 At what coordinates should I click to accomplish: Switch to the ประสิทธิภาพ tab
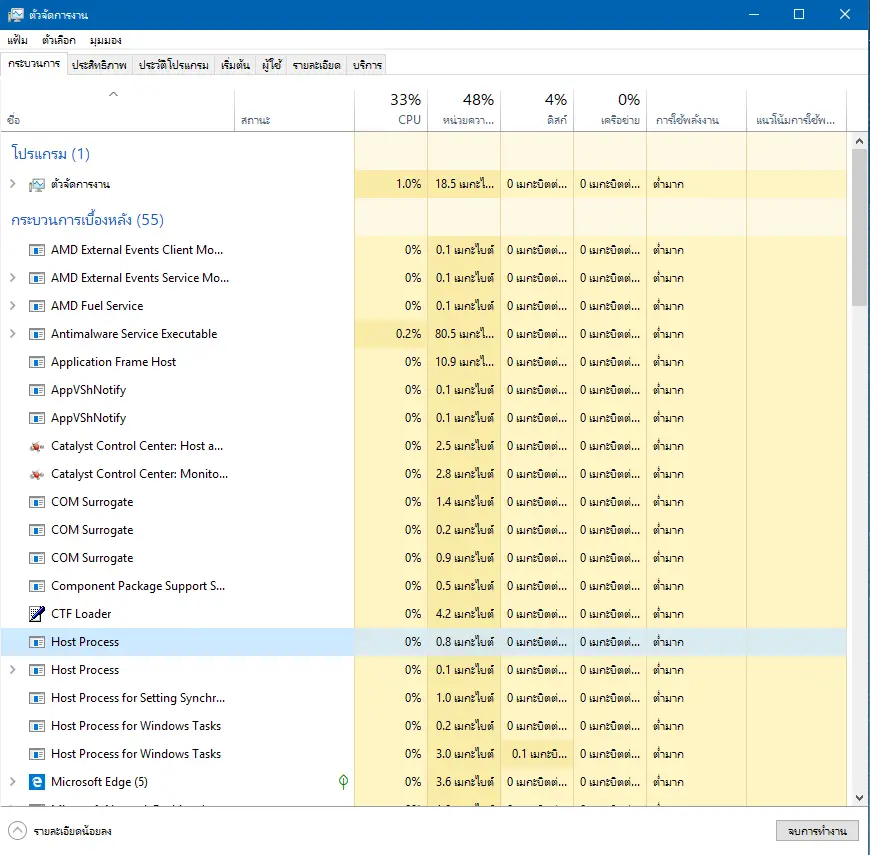pyautogui.click(x=99, y=65)
